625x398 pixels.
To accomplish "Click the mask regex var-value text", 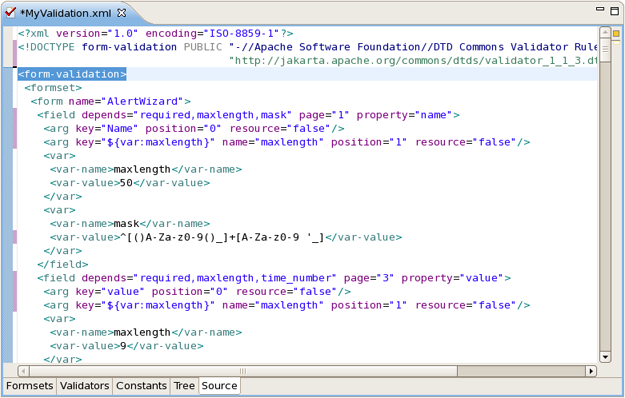I will (222, 237).
